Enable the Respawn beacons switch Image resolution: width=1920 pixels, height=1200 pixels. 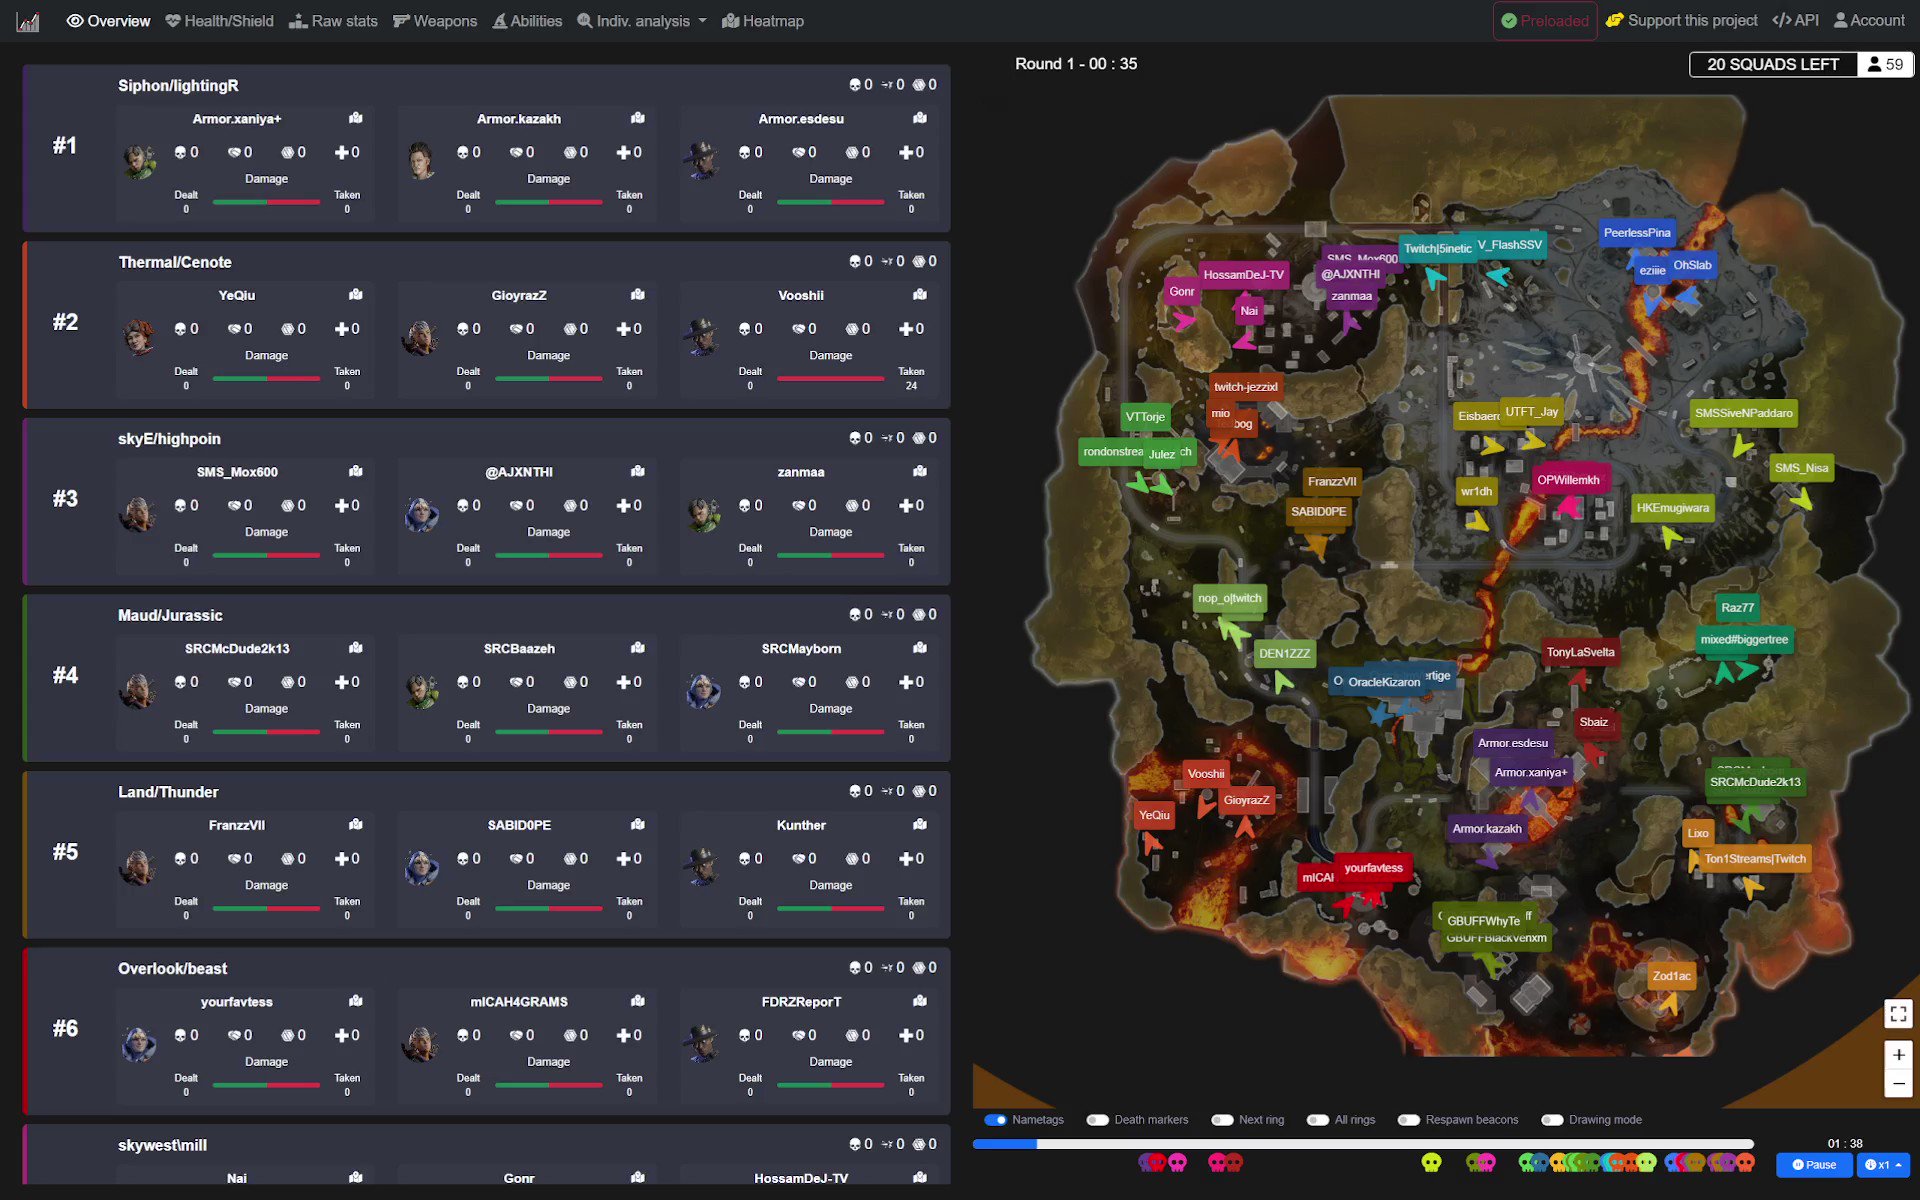pos(1409,1120)
